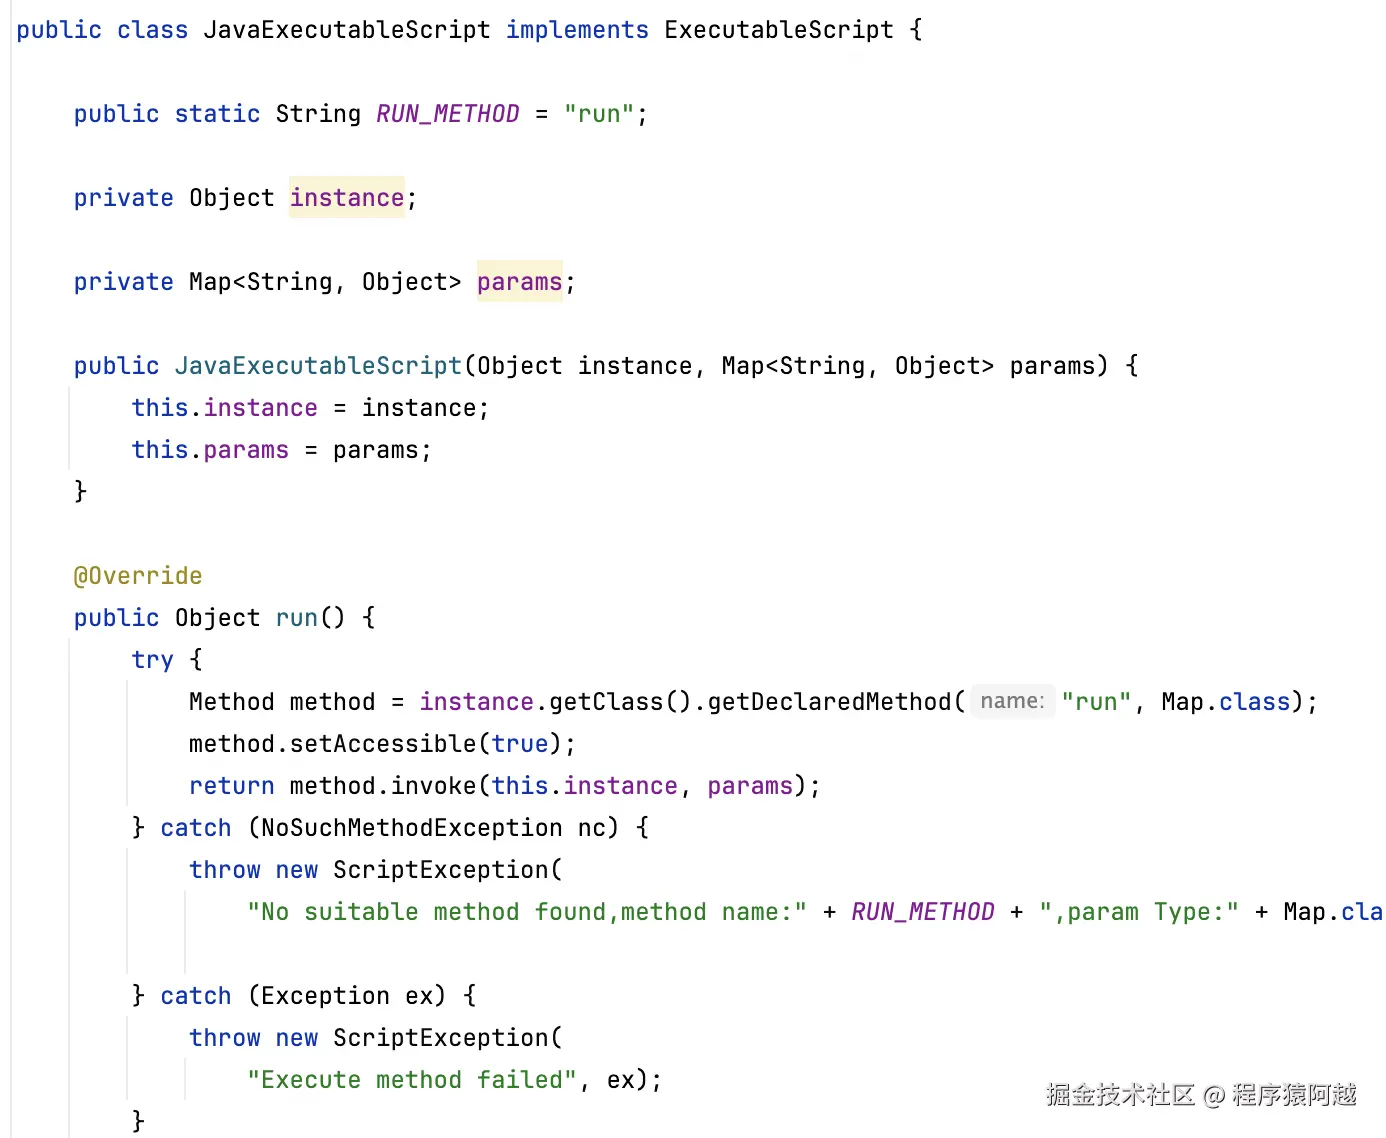Click the implements keyword in class header
This screenshot has width=1386, height=1138.
pyautogui.click(x=577, y=30)
